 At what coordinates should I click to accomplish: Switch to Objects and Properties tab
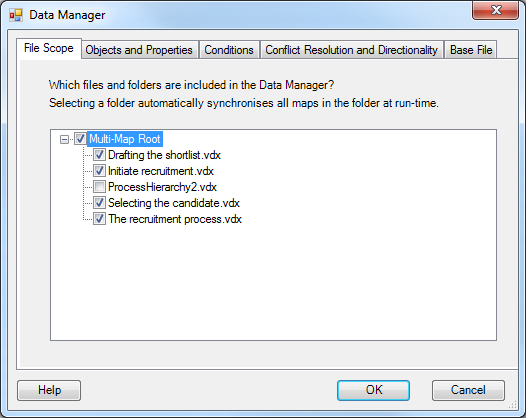(139, 50)
